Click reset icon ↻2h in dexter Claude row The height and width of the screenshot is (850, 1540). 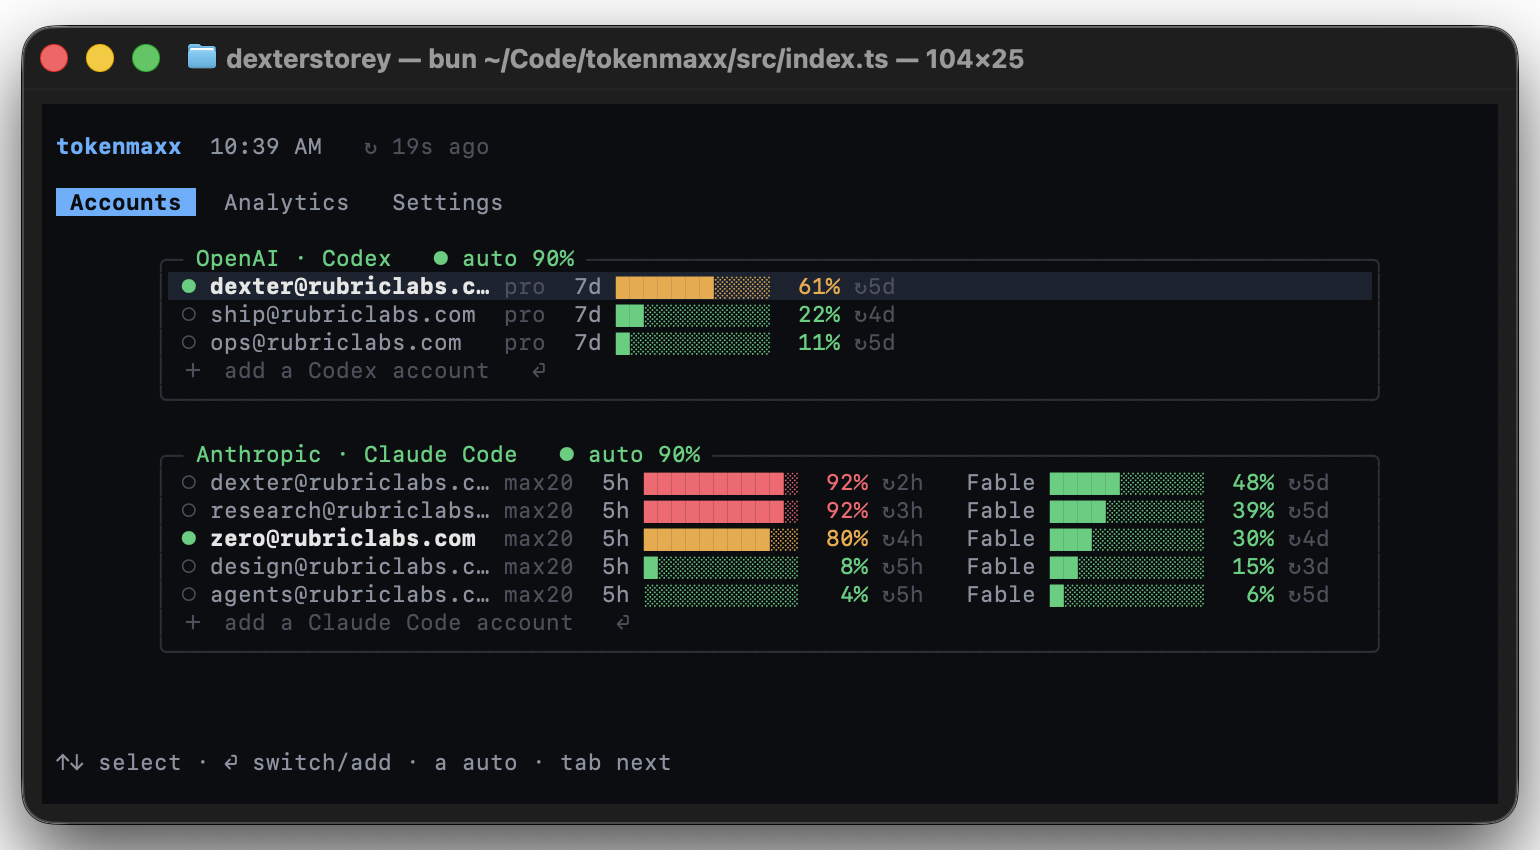[x=889, y=484]
